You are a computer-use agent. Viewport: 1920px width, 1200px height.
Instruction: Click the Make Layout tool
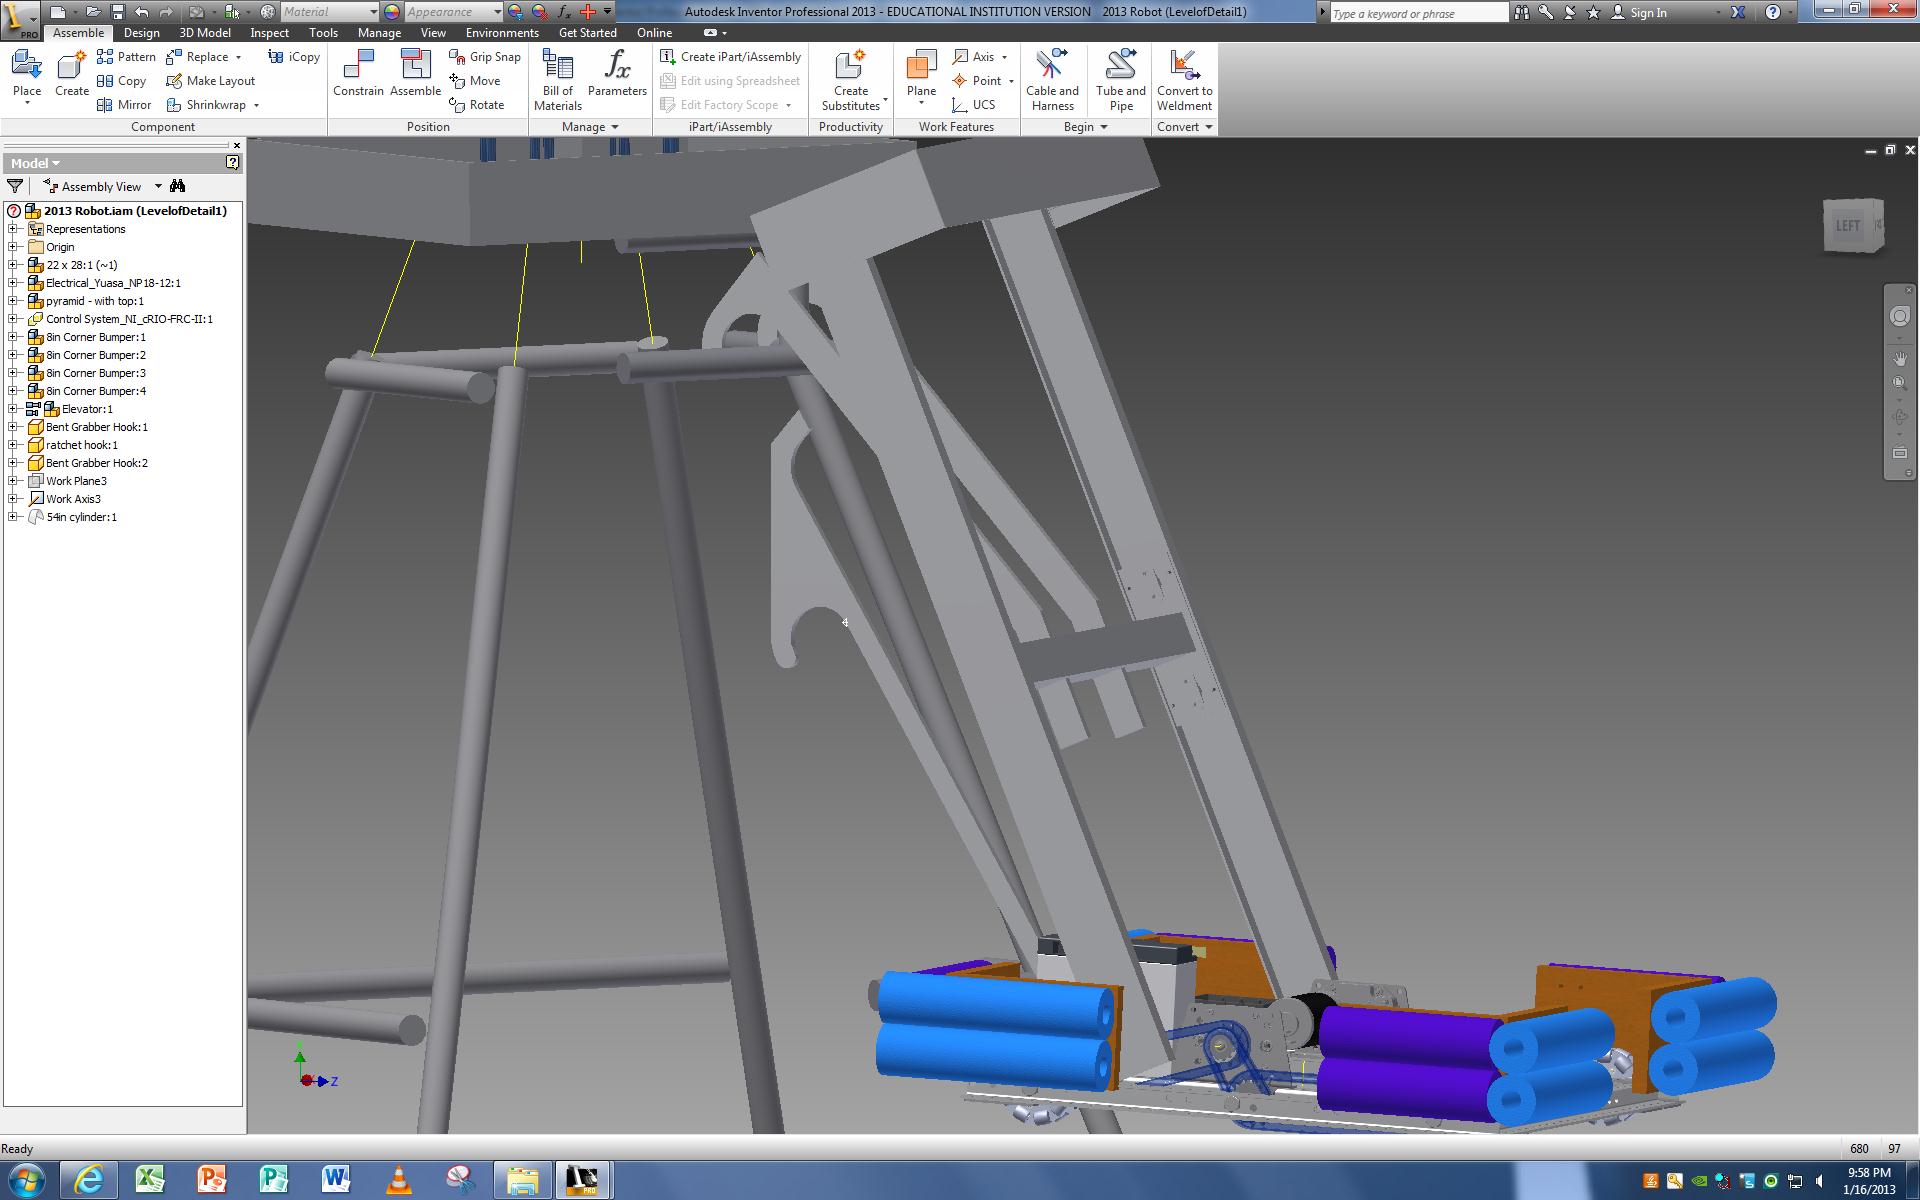(210, 81)
